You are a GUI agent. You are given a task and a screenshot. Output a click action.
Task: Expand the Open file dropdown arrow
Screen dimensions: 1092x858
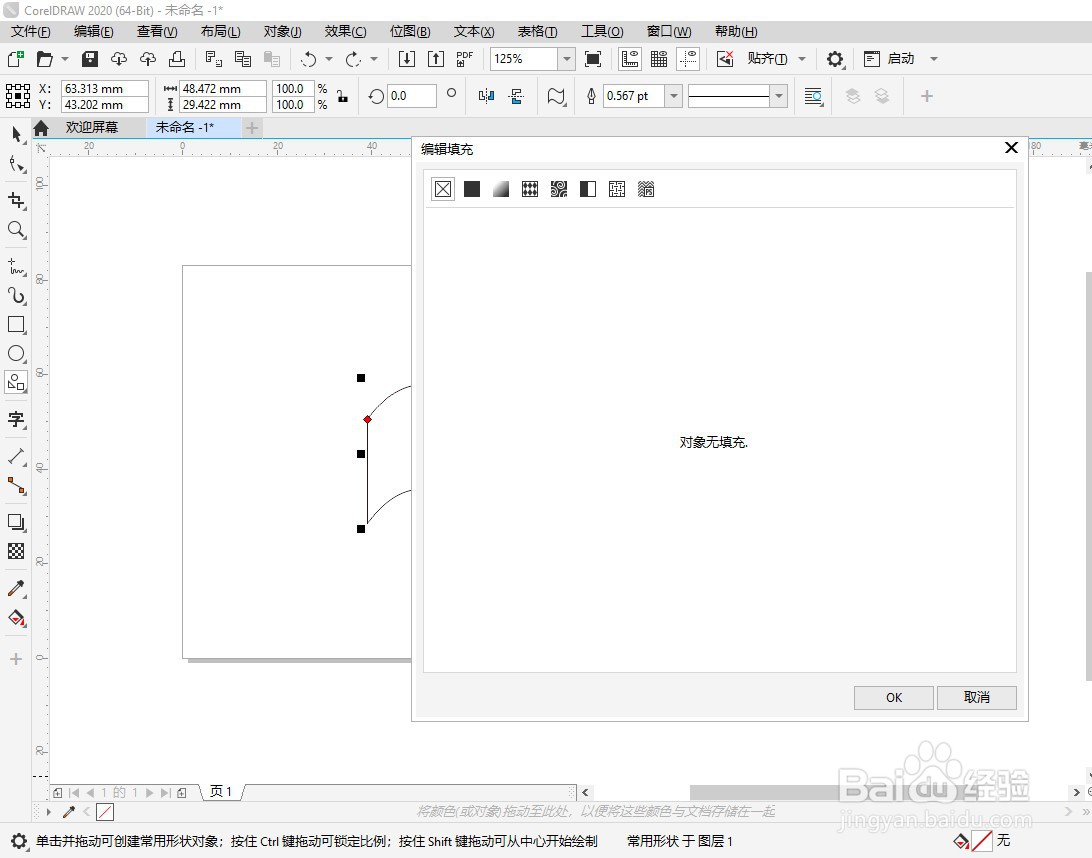pyautogui.click(x=65, y=59)
